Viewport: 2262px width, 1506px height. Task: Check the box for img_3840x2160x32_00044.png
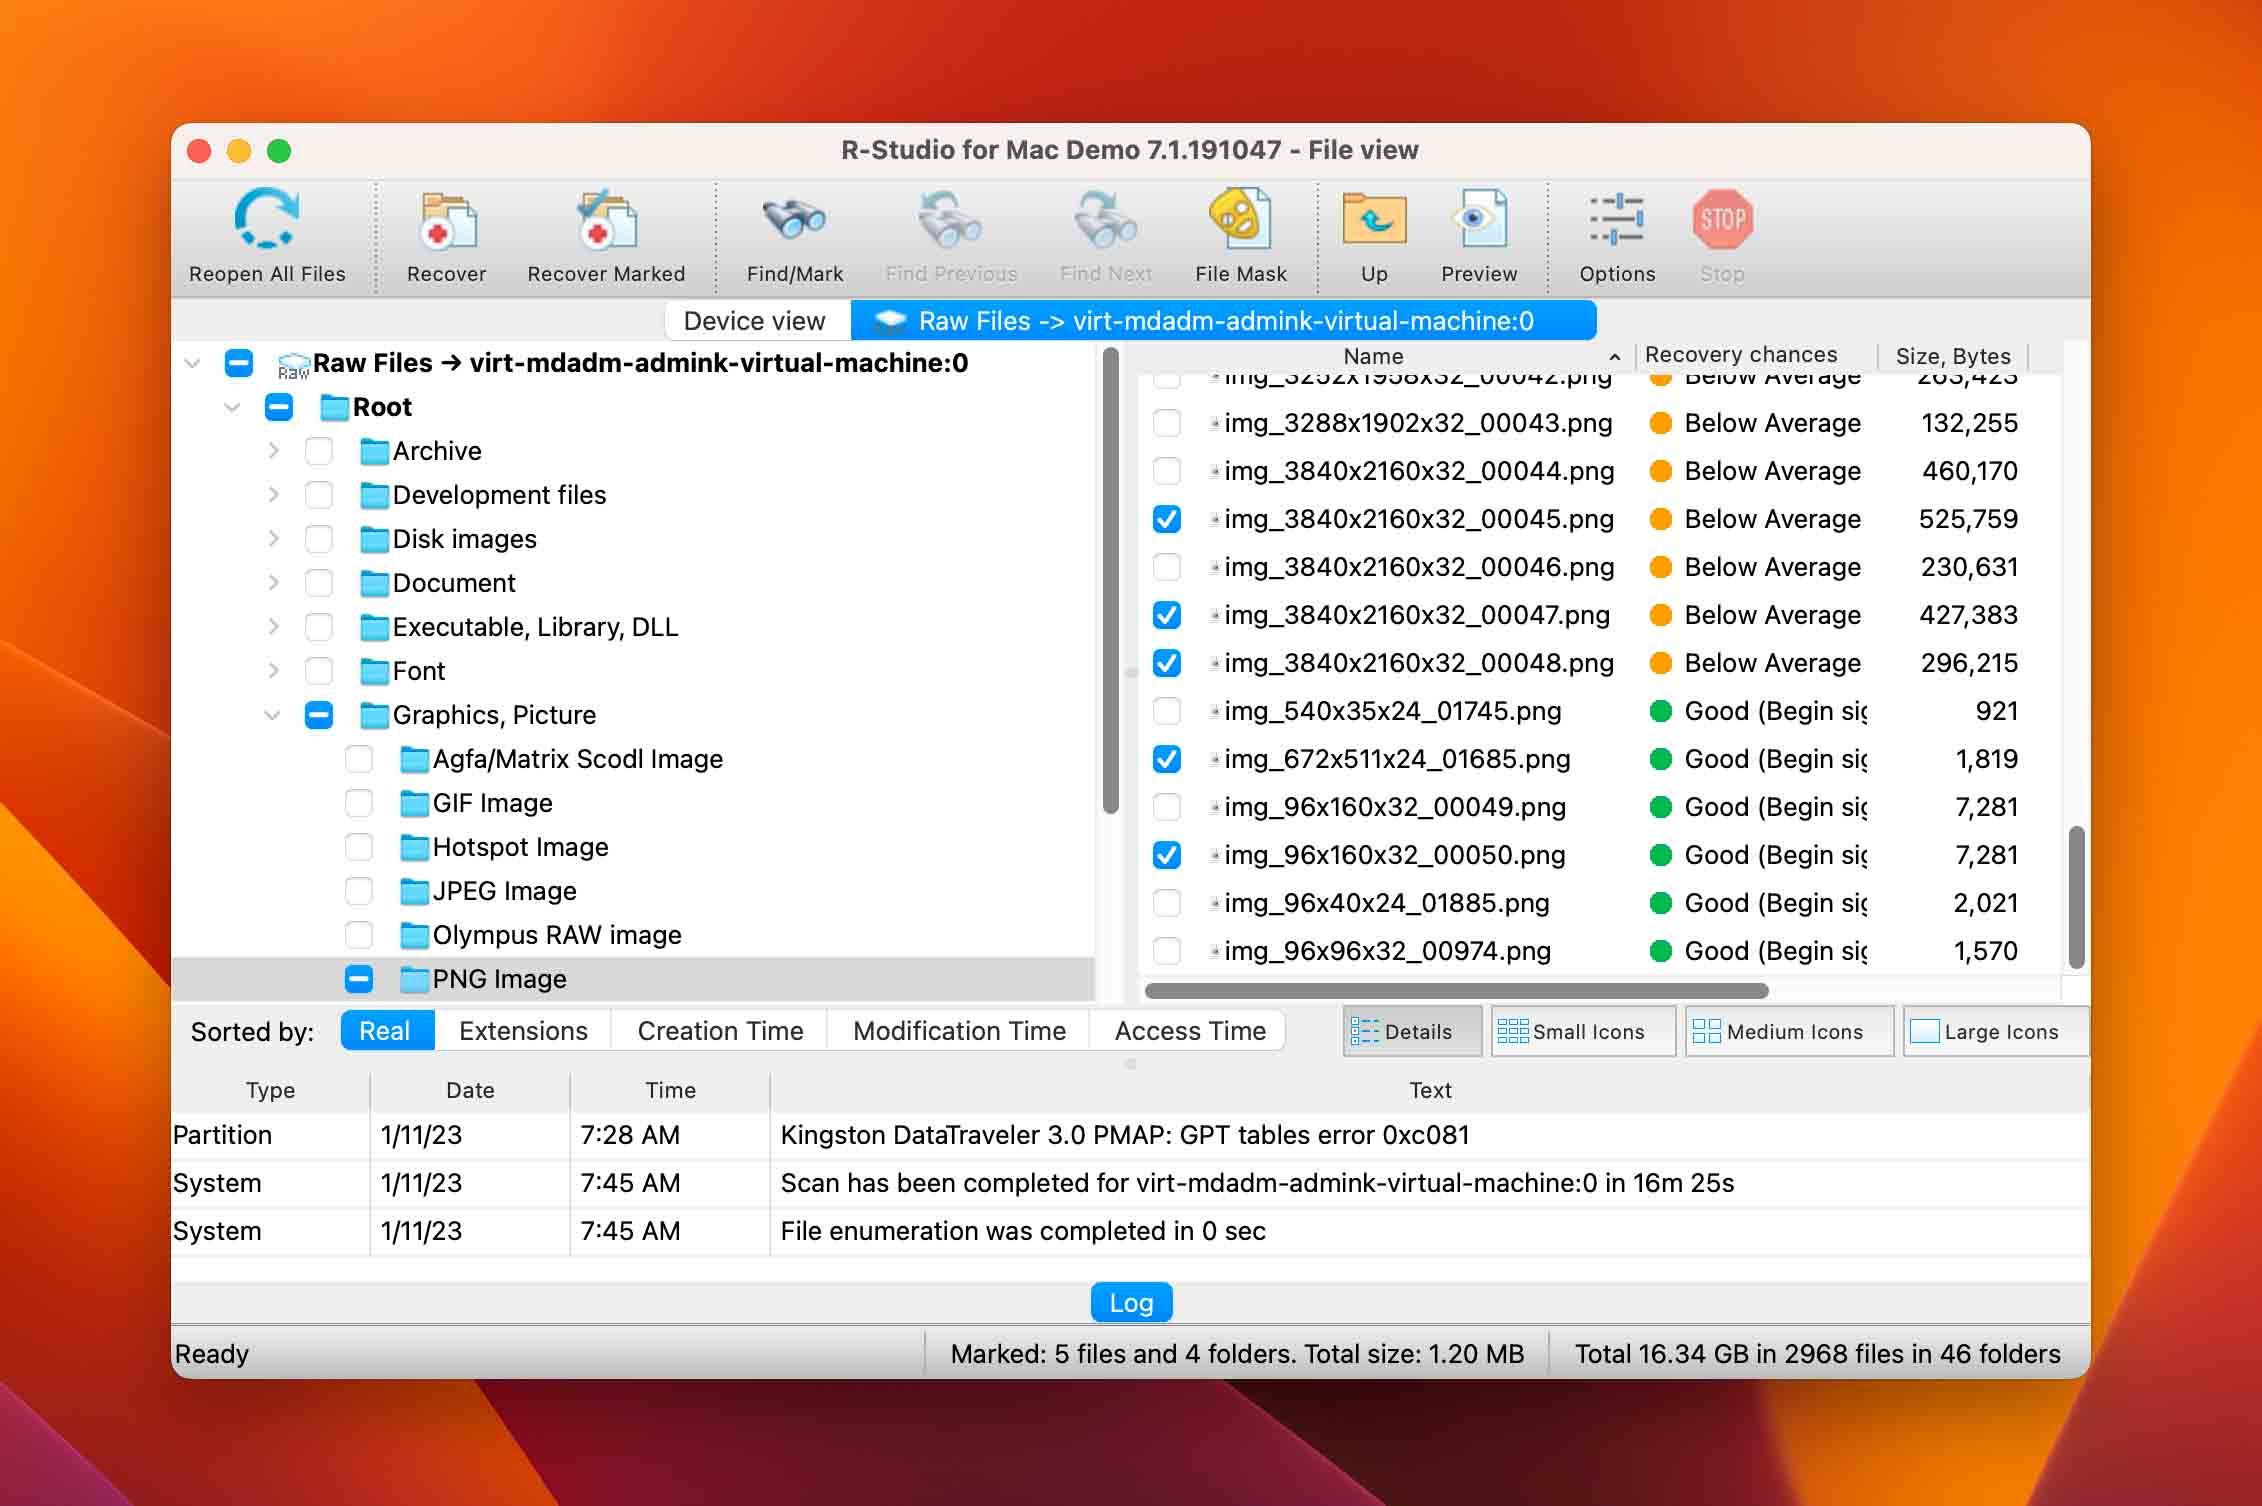coord(1167,471)
